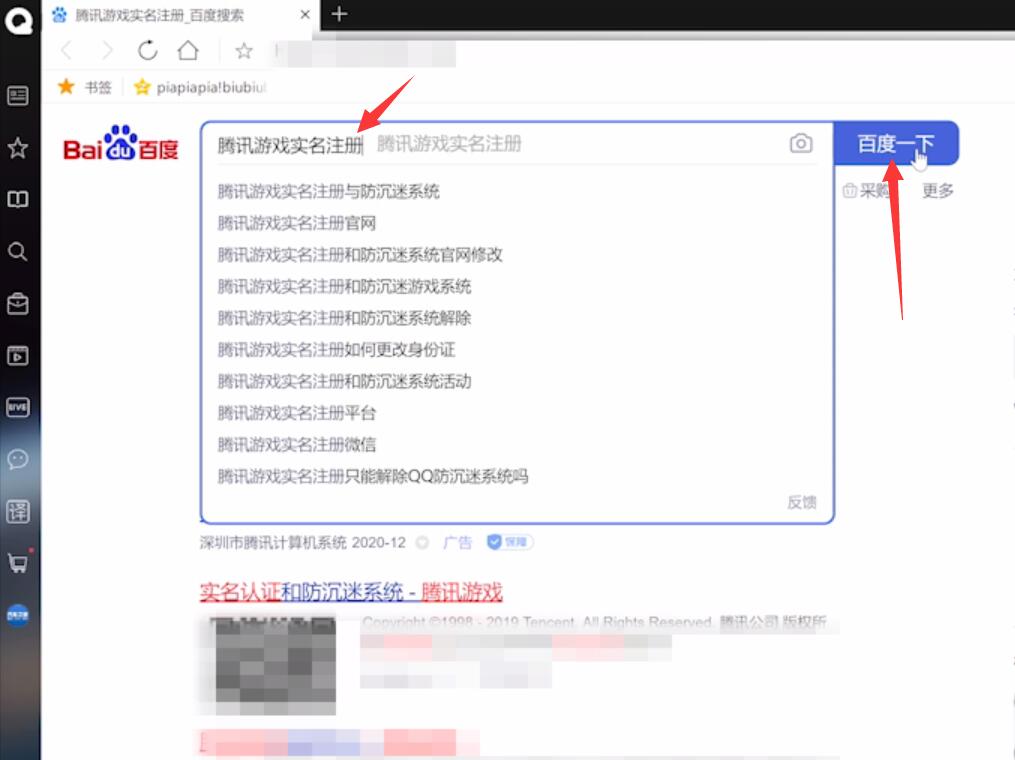Choose suggestion ending with QQ防沉迷系统吗
The height and width of the screenshot is (760, 1015).
click(x=373, y=476)
